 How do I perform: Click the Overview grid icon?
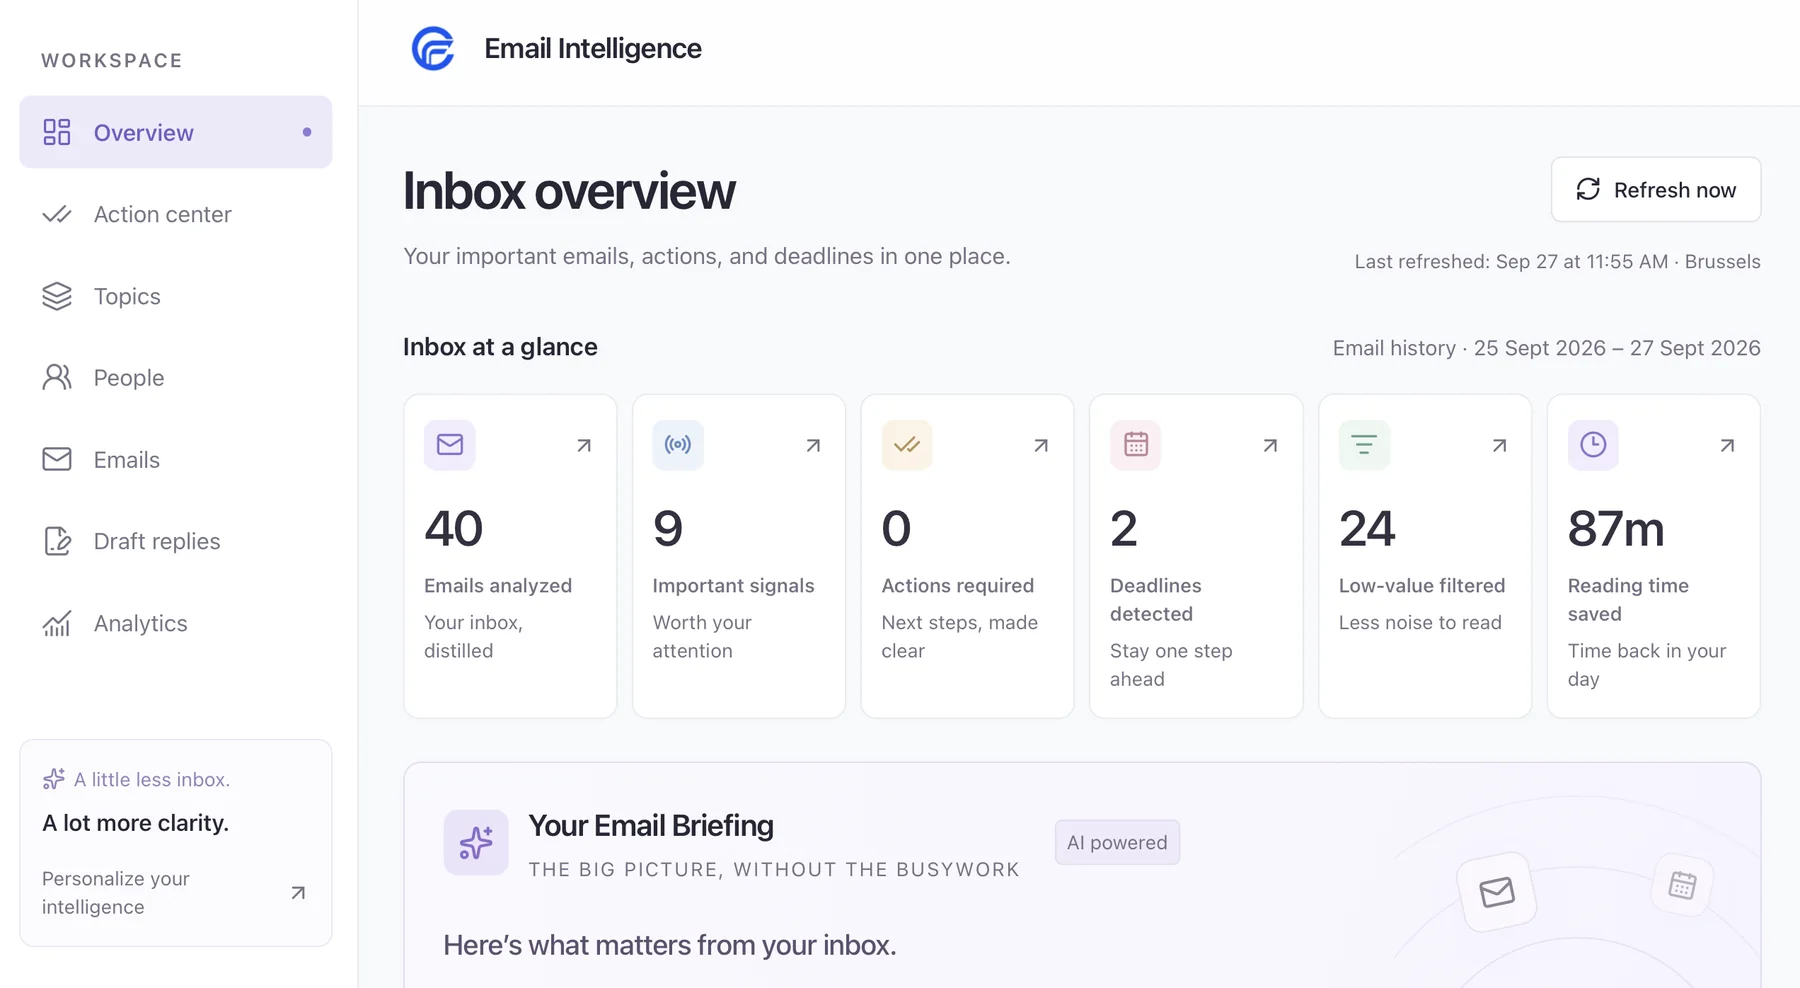coord(57,132)
